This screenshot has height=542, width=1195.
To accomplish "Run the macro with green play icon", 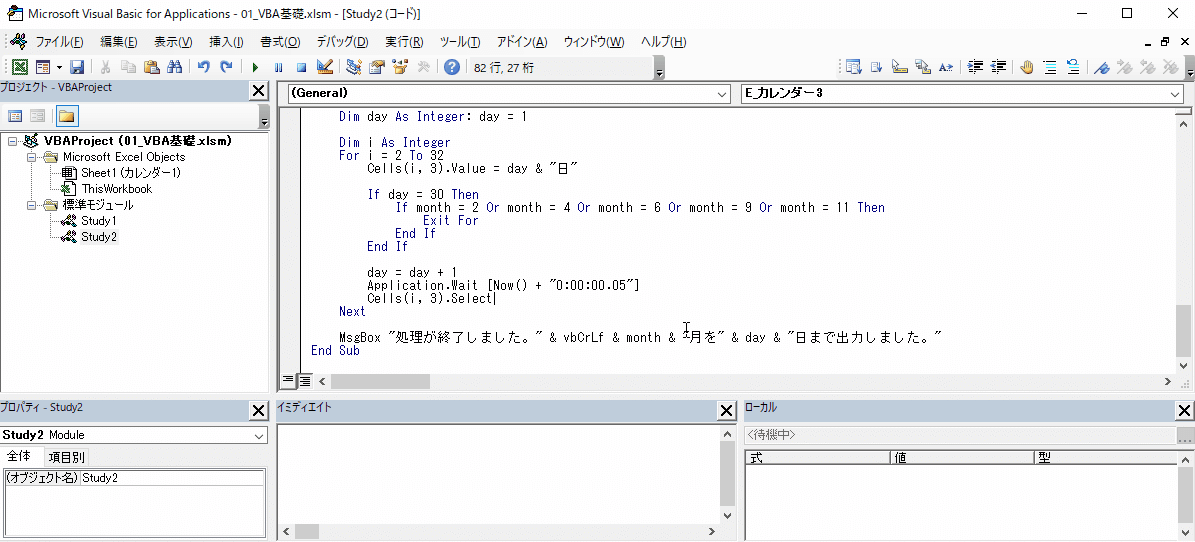I will tap(255, 67).
